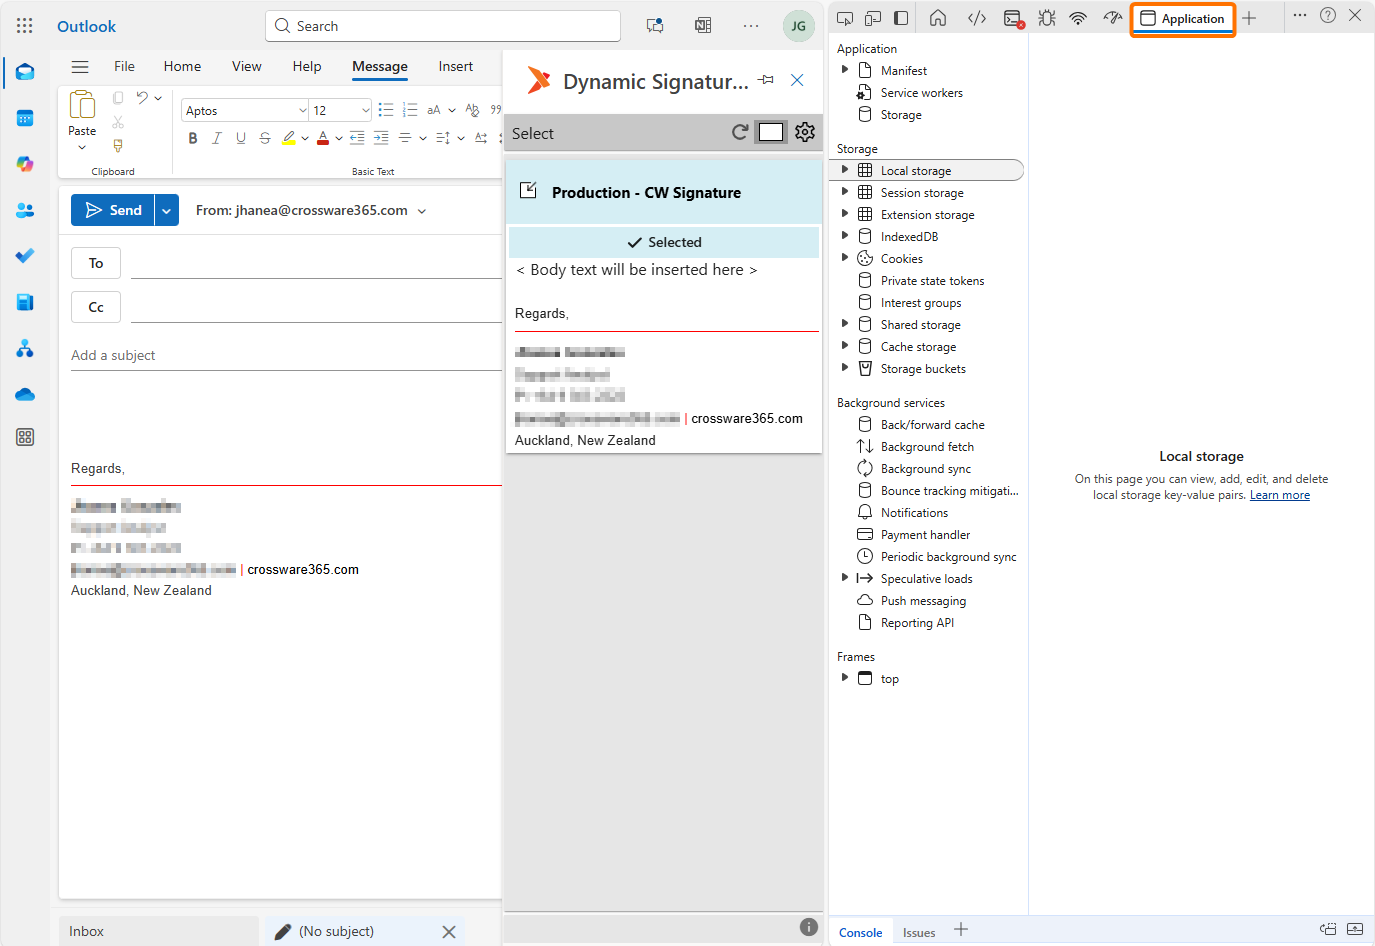The width and height of the screenshot is (1375, 946).
Task: Expand the Local storage tree node
Action: pos(845,170)
